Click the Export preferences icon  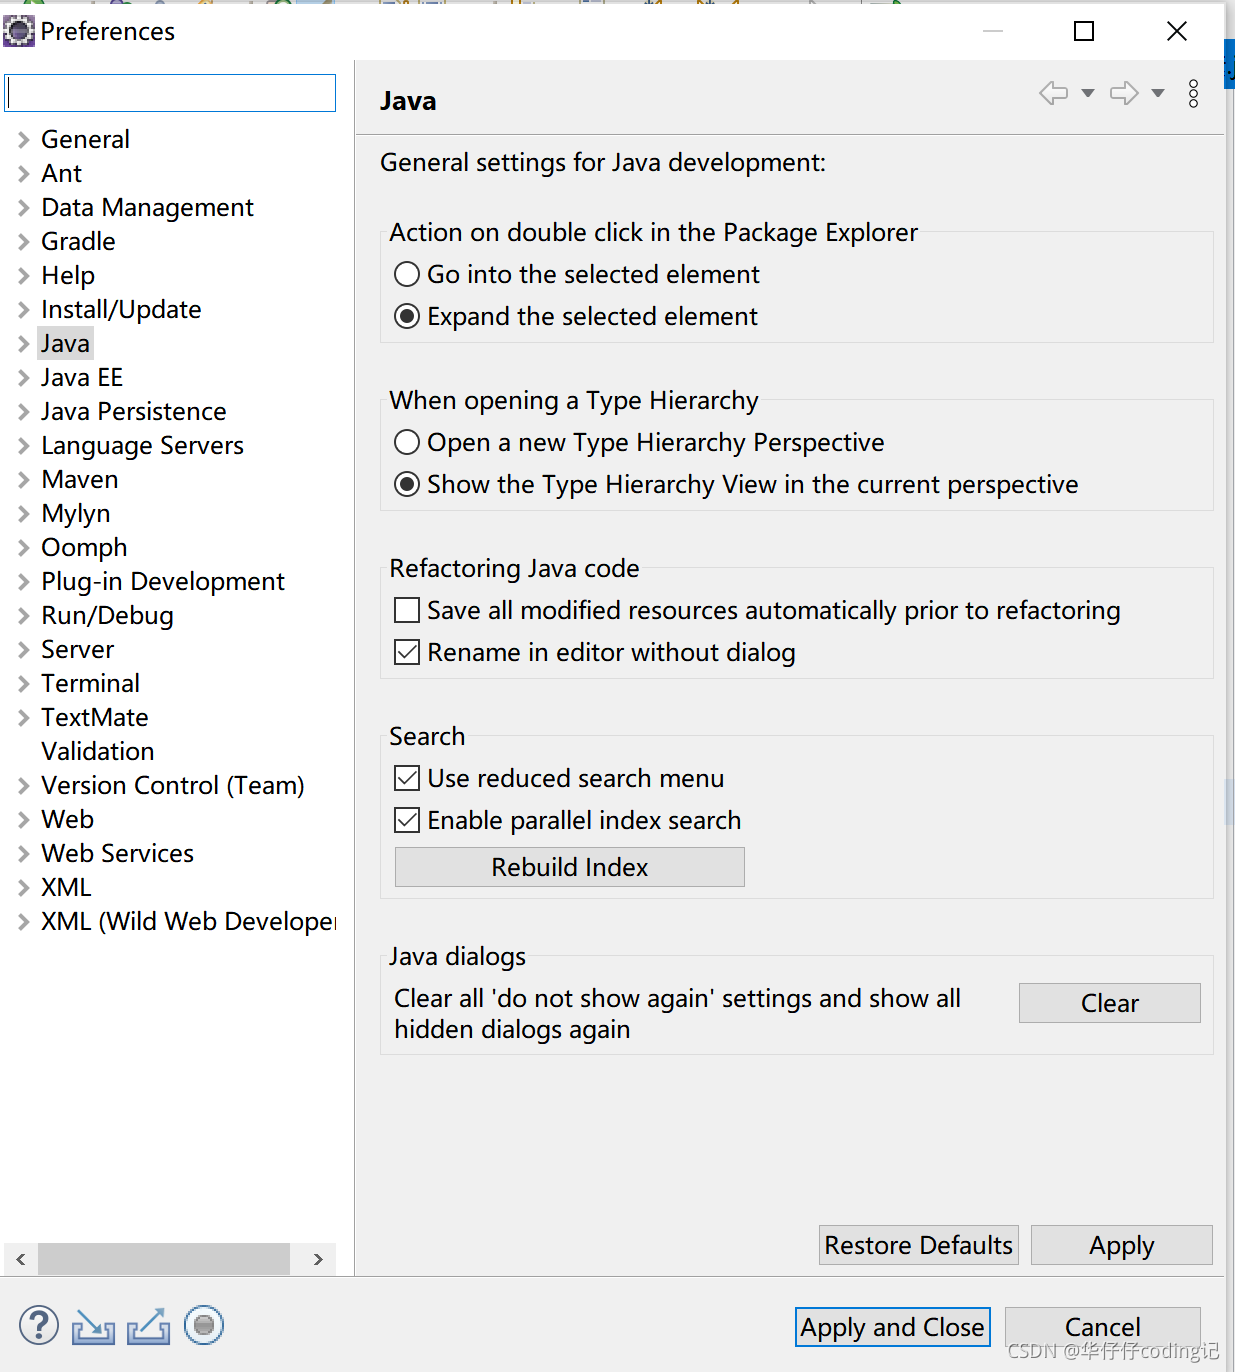pos(148,1325)
